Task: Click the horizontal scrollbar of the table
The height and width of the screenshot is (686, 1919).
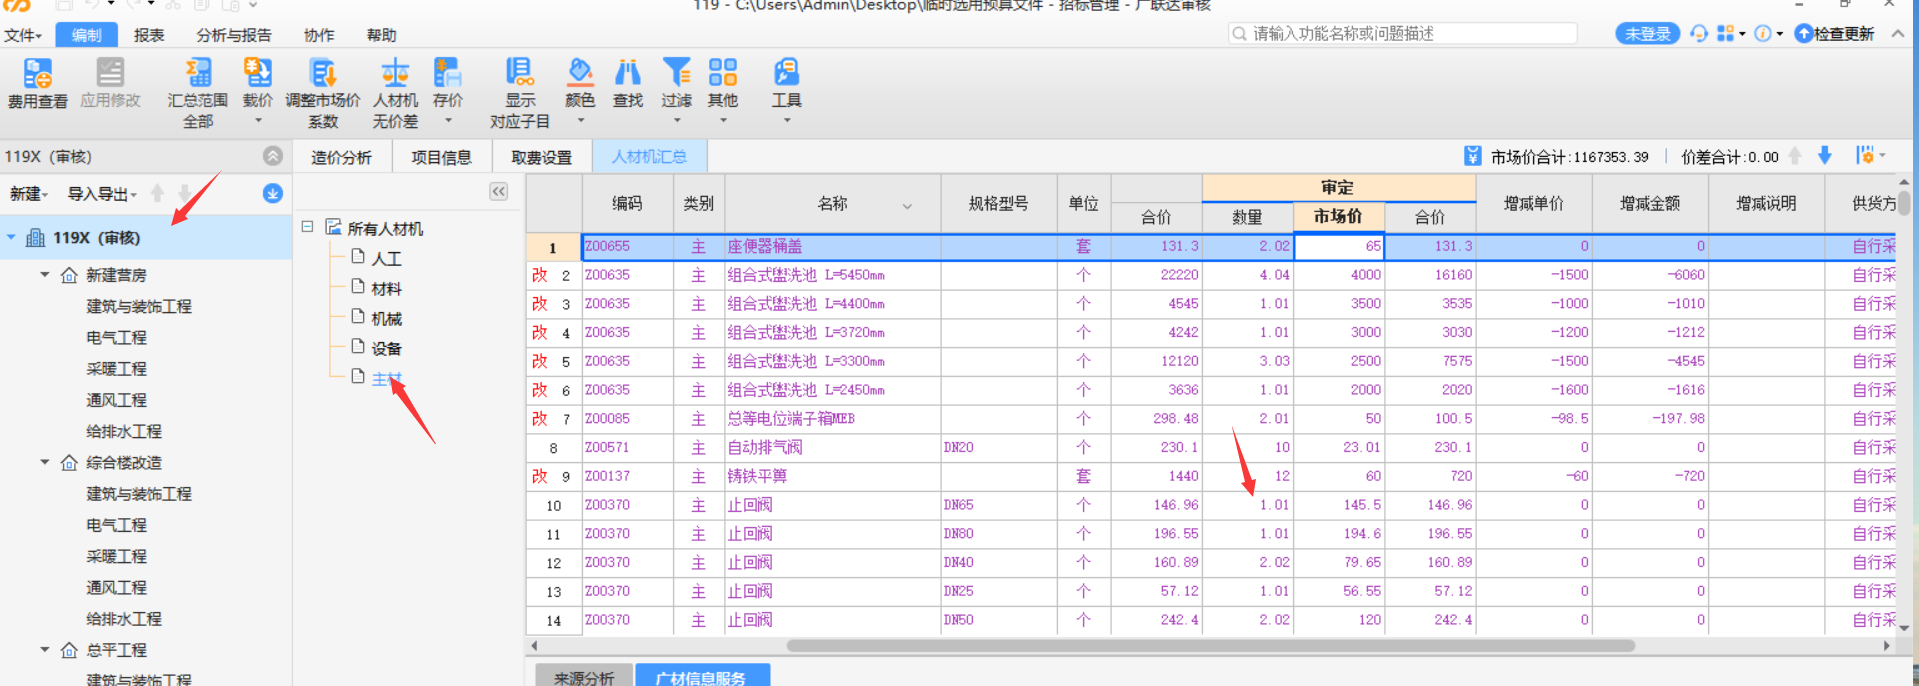Action: (1210, 646)
